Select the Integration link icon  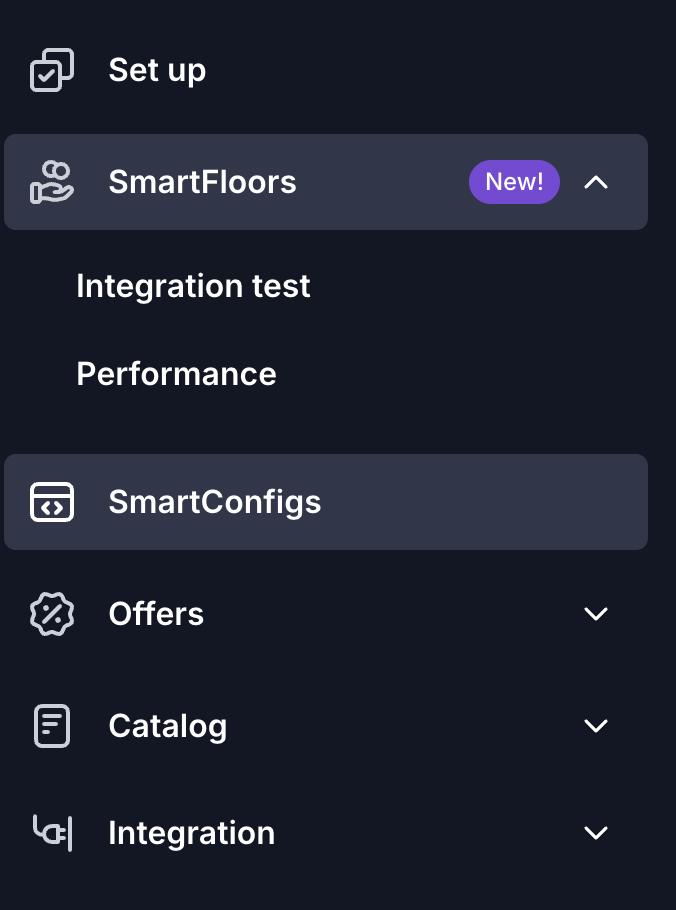coord(52,832)
